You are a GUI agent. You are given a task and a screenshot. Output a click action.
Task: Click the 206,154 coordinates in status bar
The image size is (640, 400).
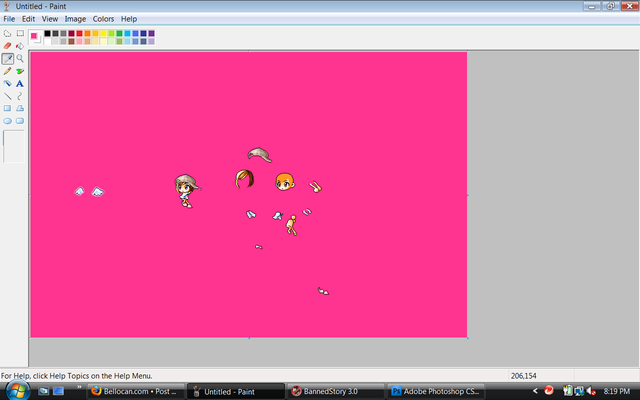click(523, 376)
